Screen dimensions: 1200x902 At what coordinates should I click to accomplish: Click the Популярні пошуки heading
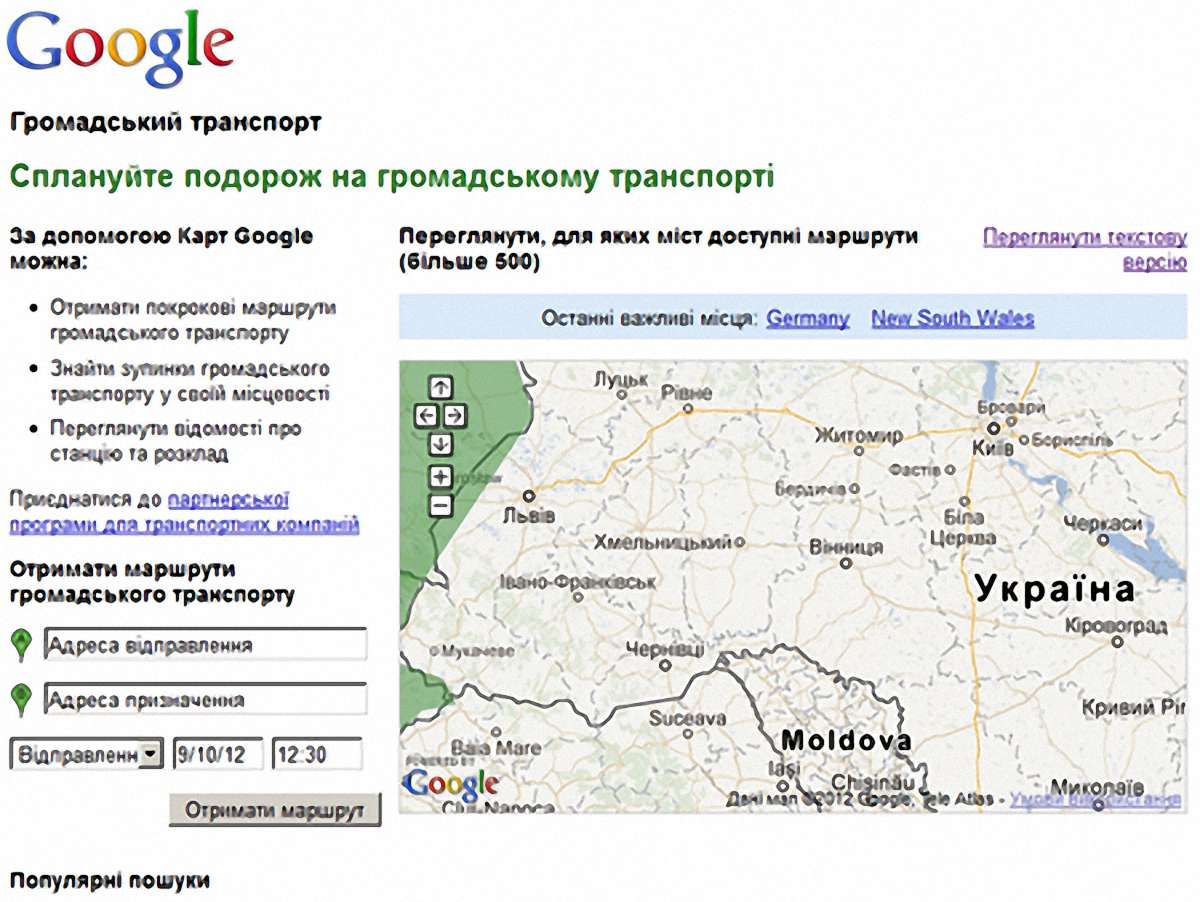110,881
